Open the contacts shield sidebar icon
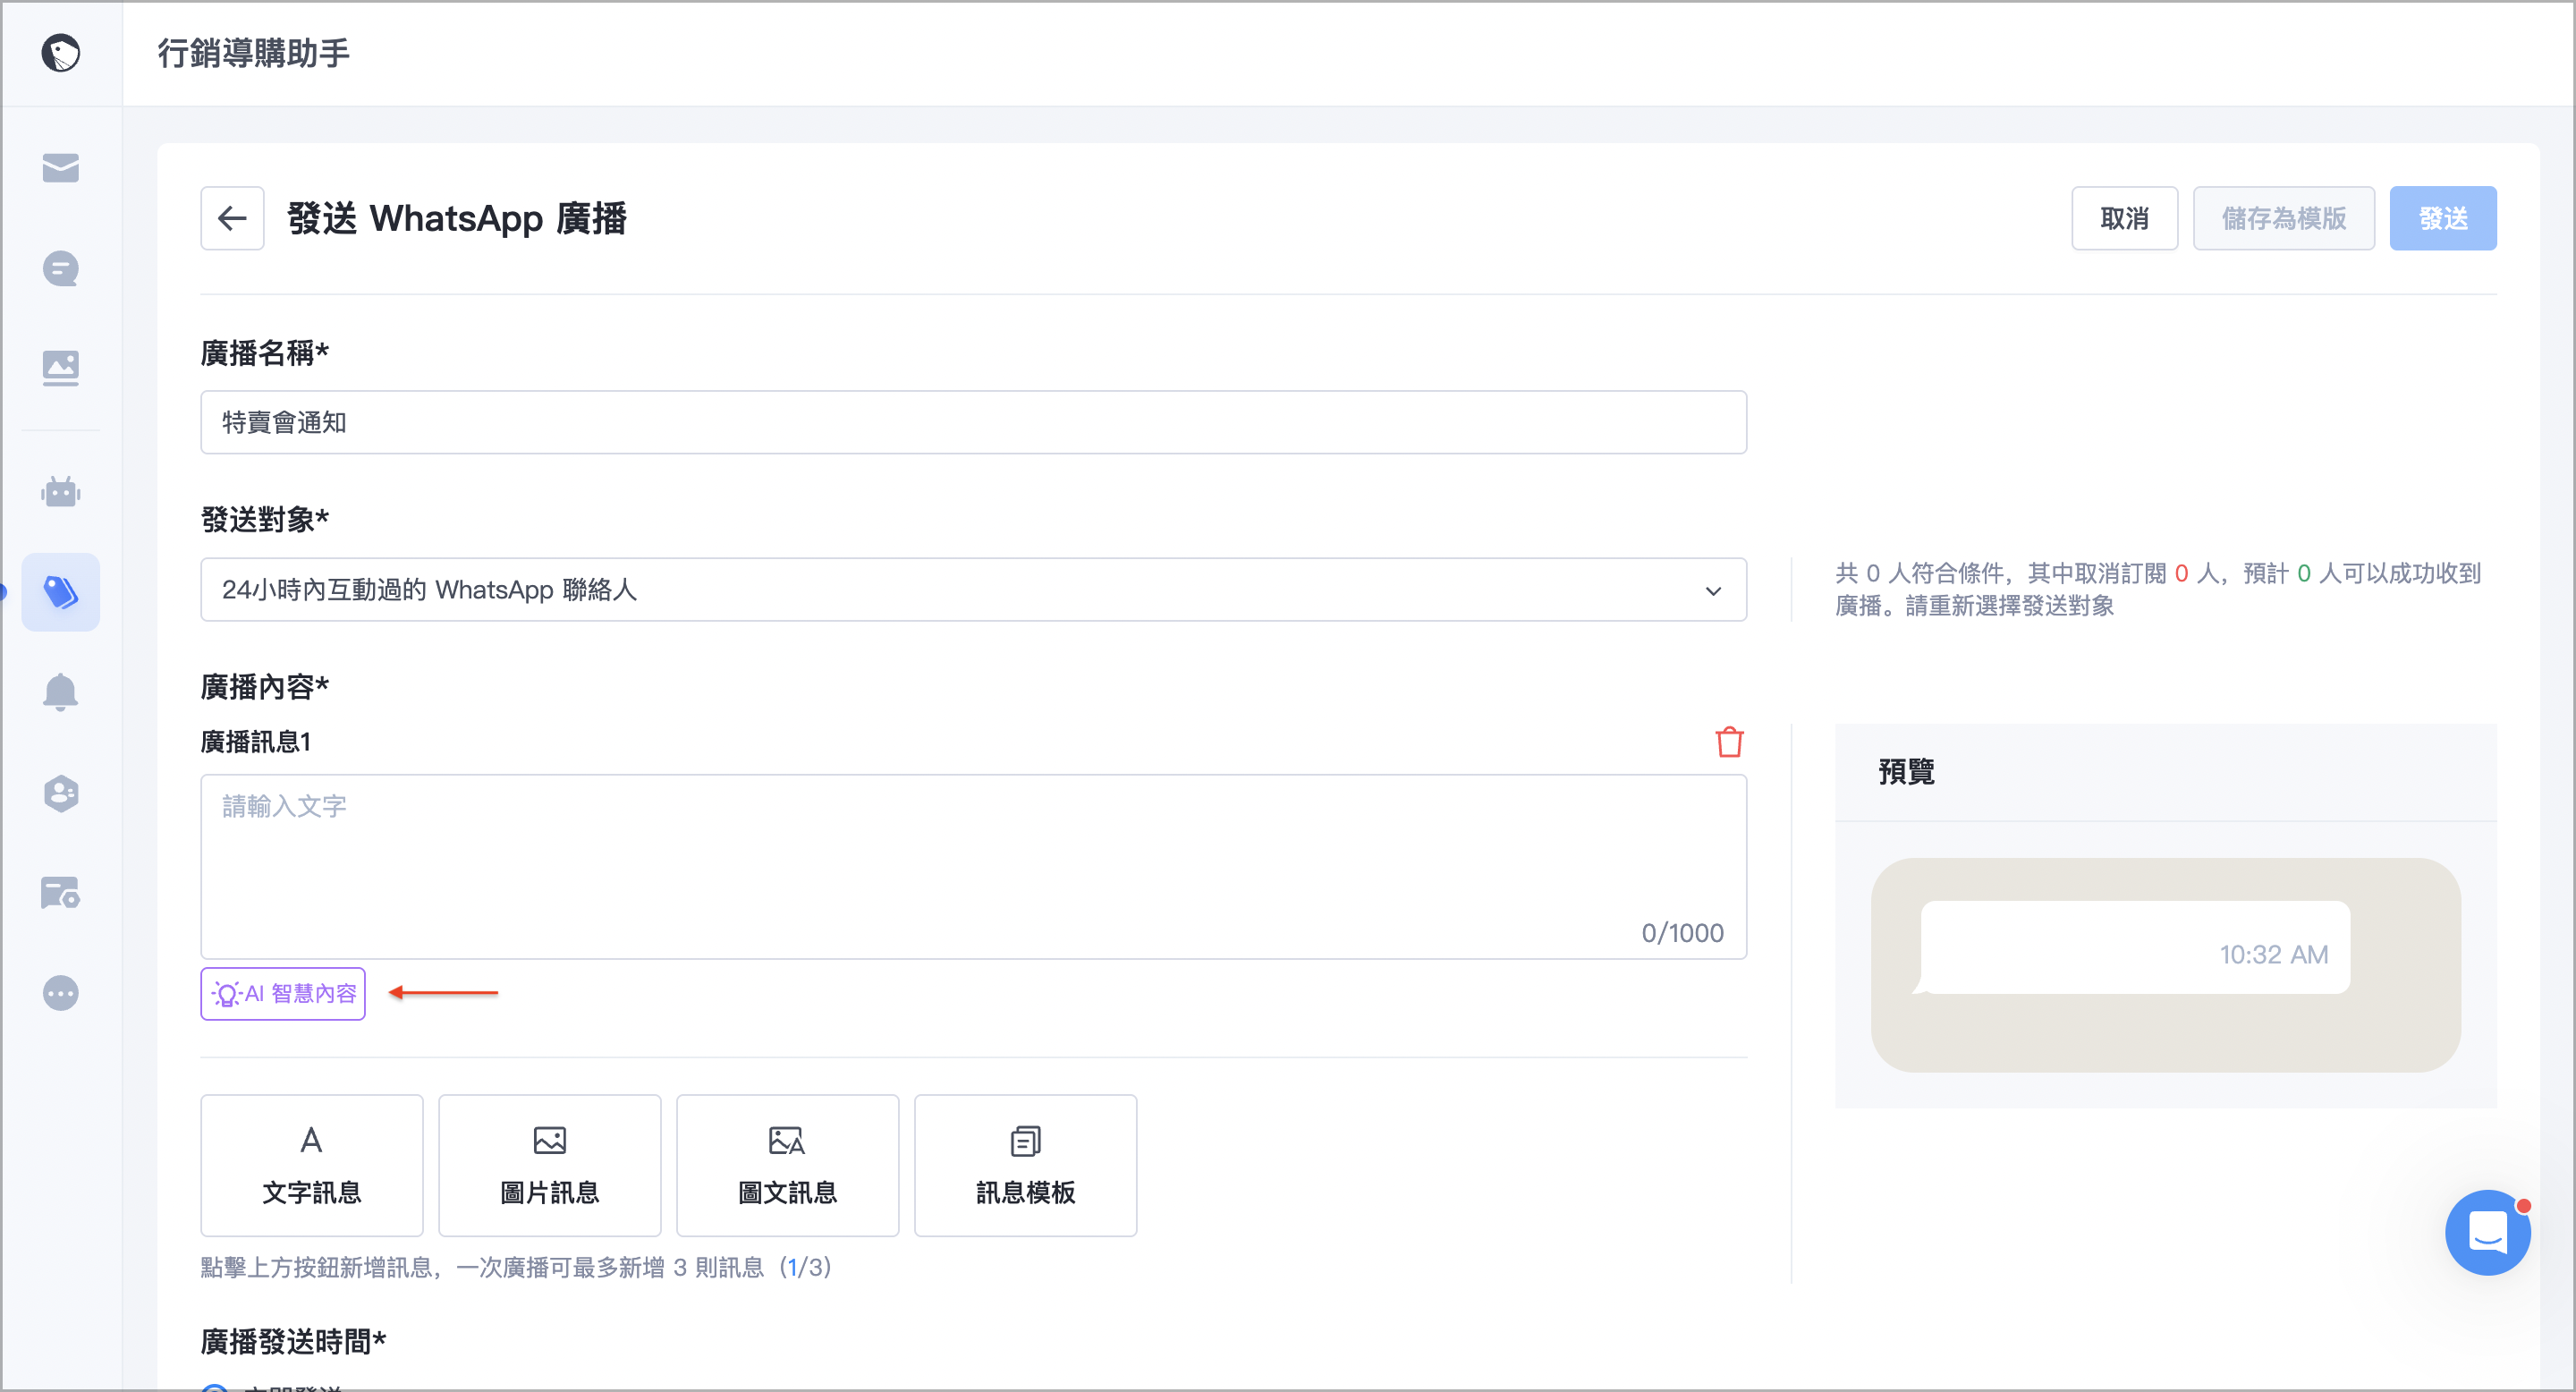Screen dimensions: 2576x1392 click(61, 793)
